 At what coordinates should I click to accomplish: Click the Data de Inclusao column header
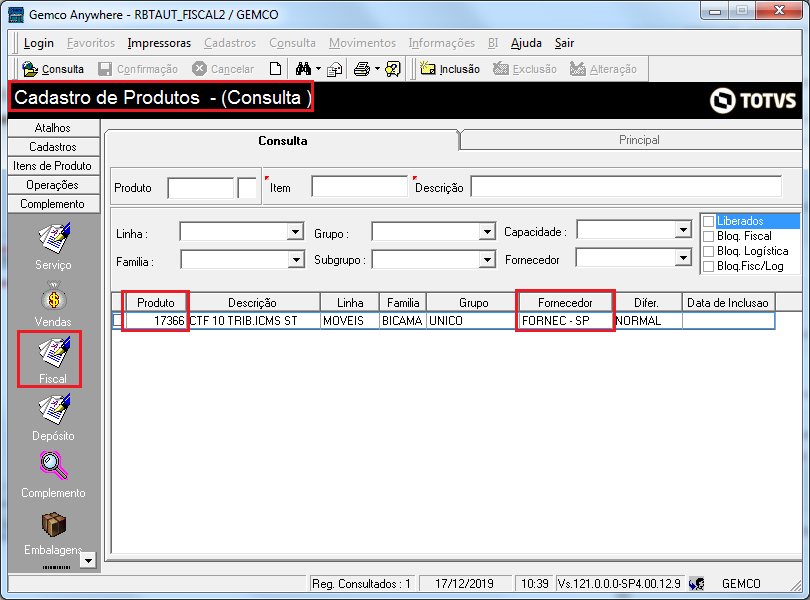pos(728,302)
